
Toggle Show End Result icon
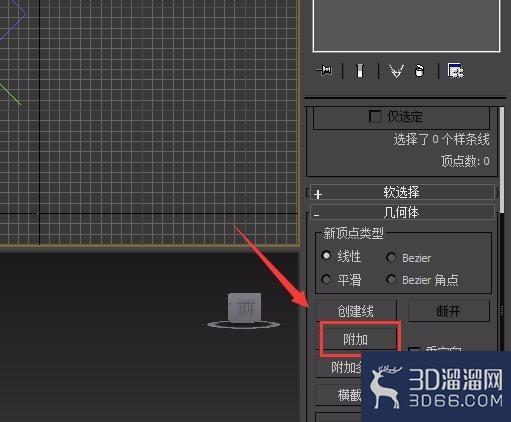[360, 71]
